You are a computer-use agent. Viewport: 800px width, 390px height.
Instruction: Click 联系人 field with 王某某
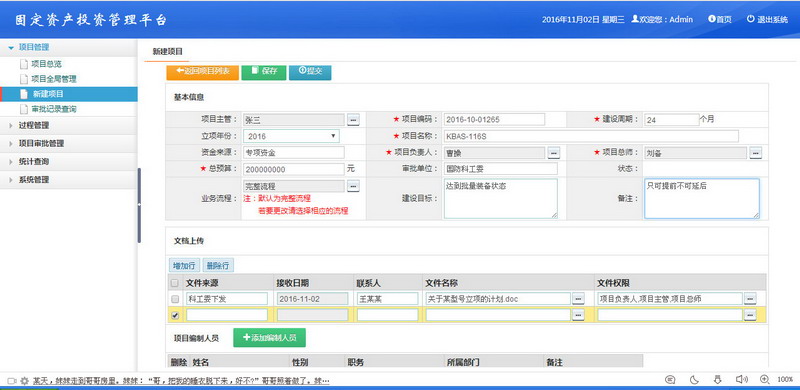(x=387, y=299)
